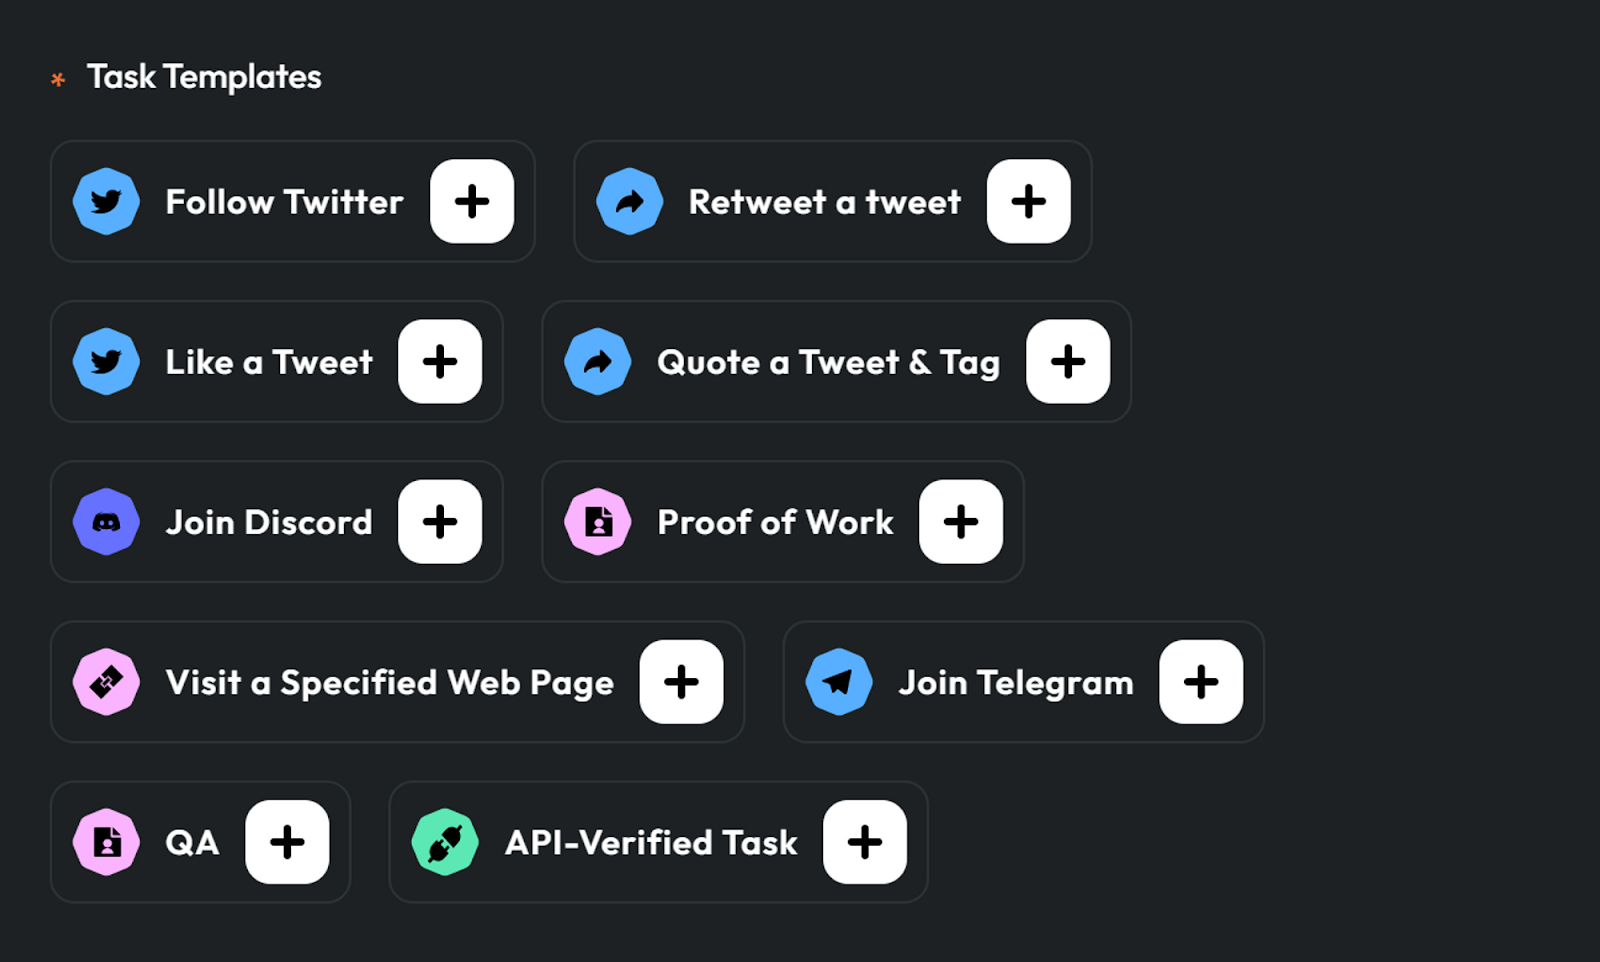Click the arrow icon beside Quote a Tweet & Tag
The width and height of the screenshot is (1600, 962).
[598, 362]
